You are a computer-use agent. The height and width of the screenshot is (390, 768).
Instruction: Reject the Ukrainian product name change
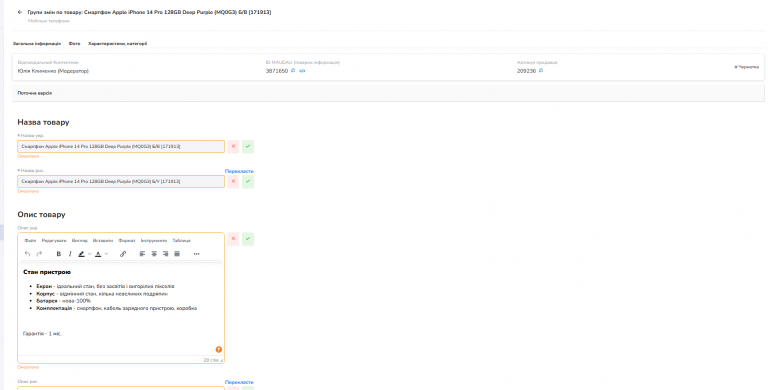point(233,146)
